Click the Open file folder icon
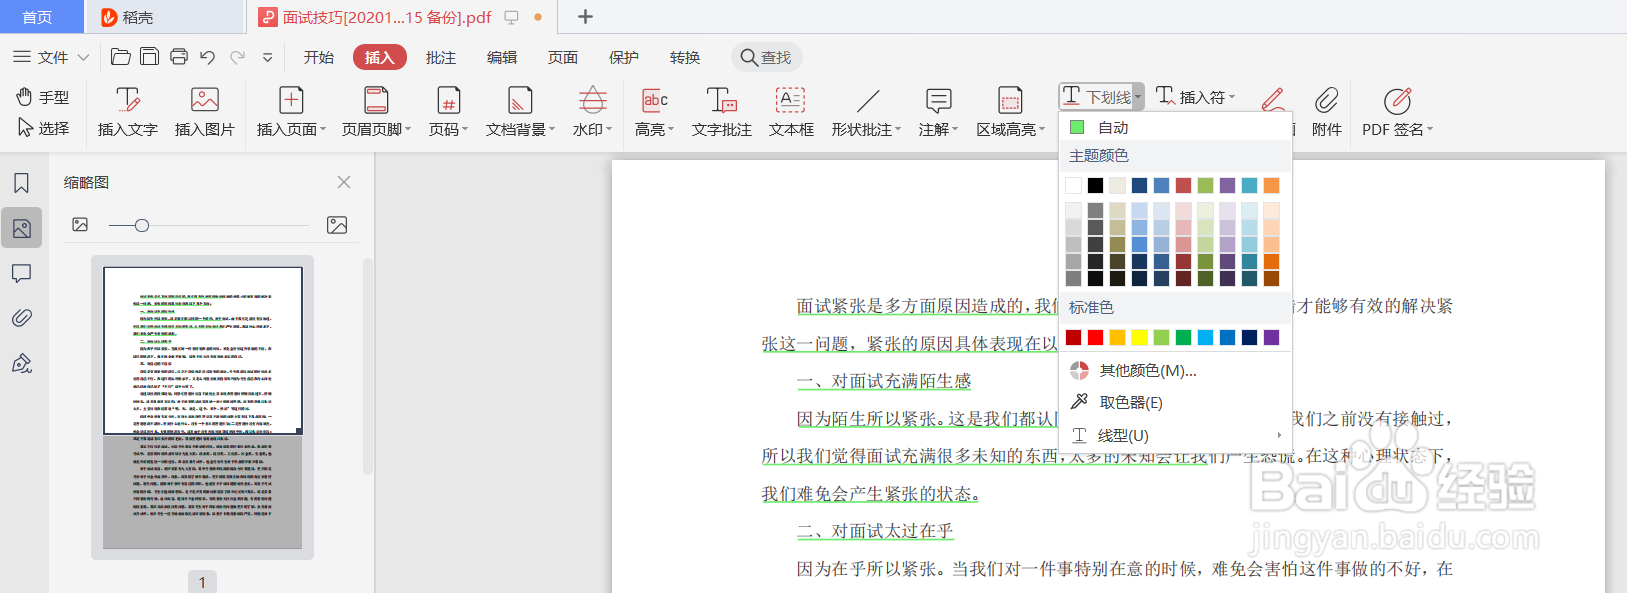1627x593 pixels. click(121, 57)
